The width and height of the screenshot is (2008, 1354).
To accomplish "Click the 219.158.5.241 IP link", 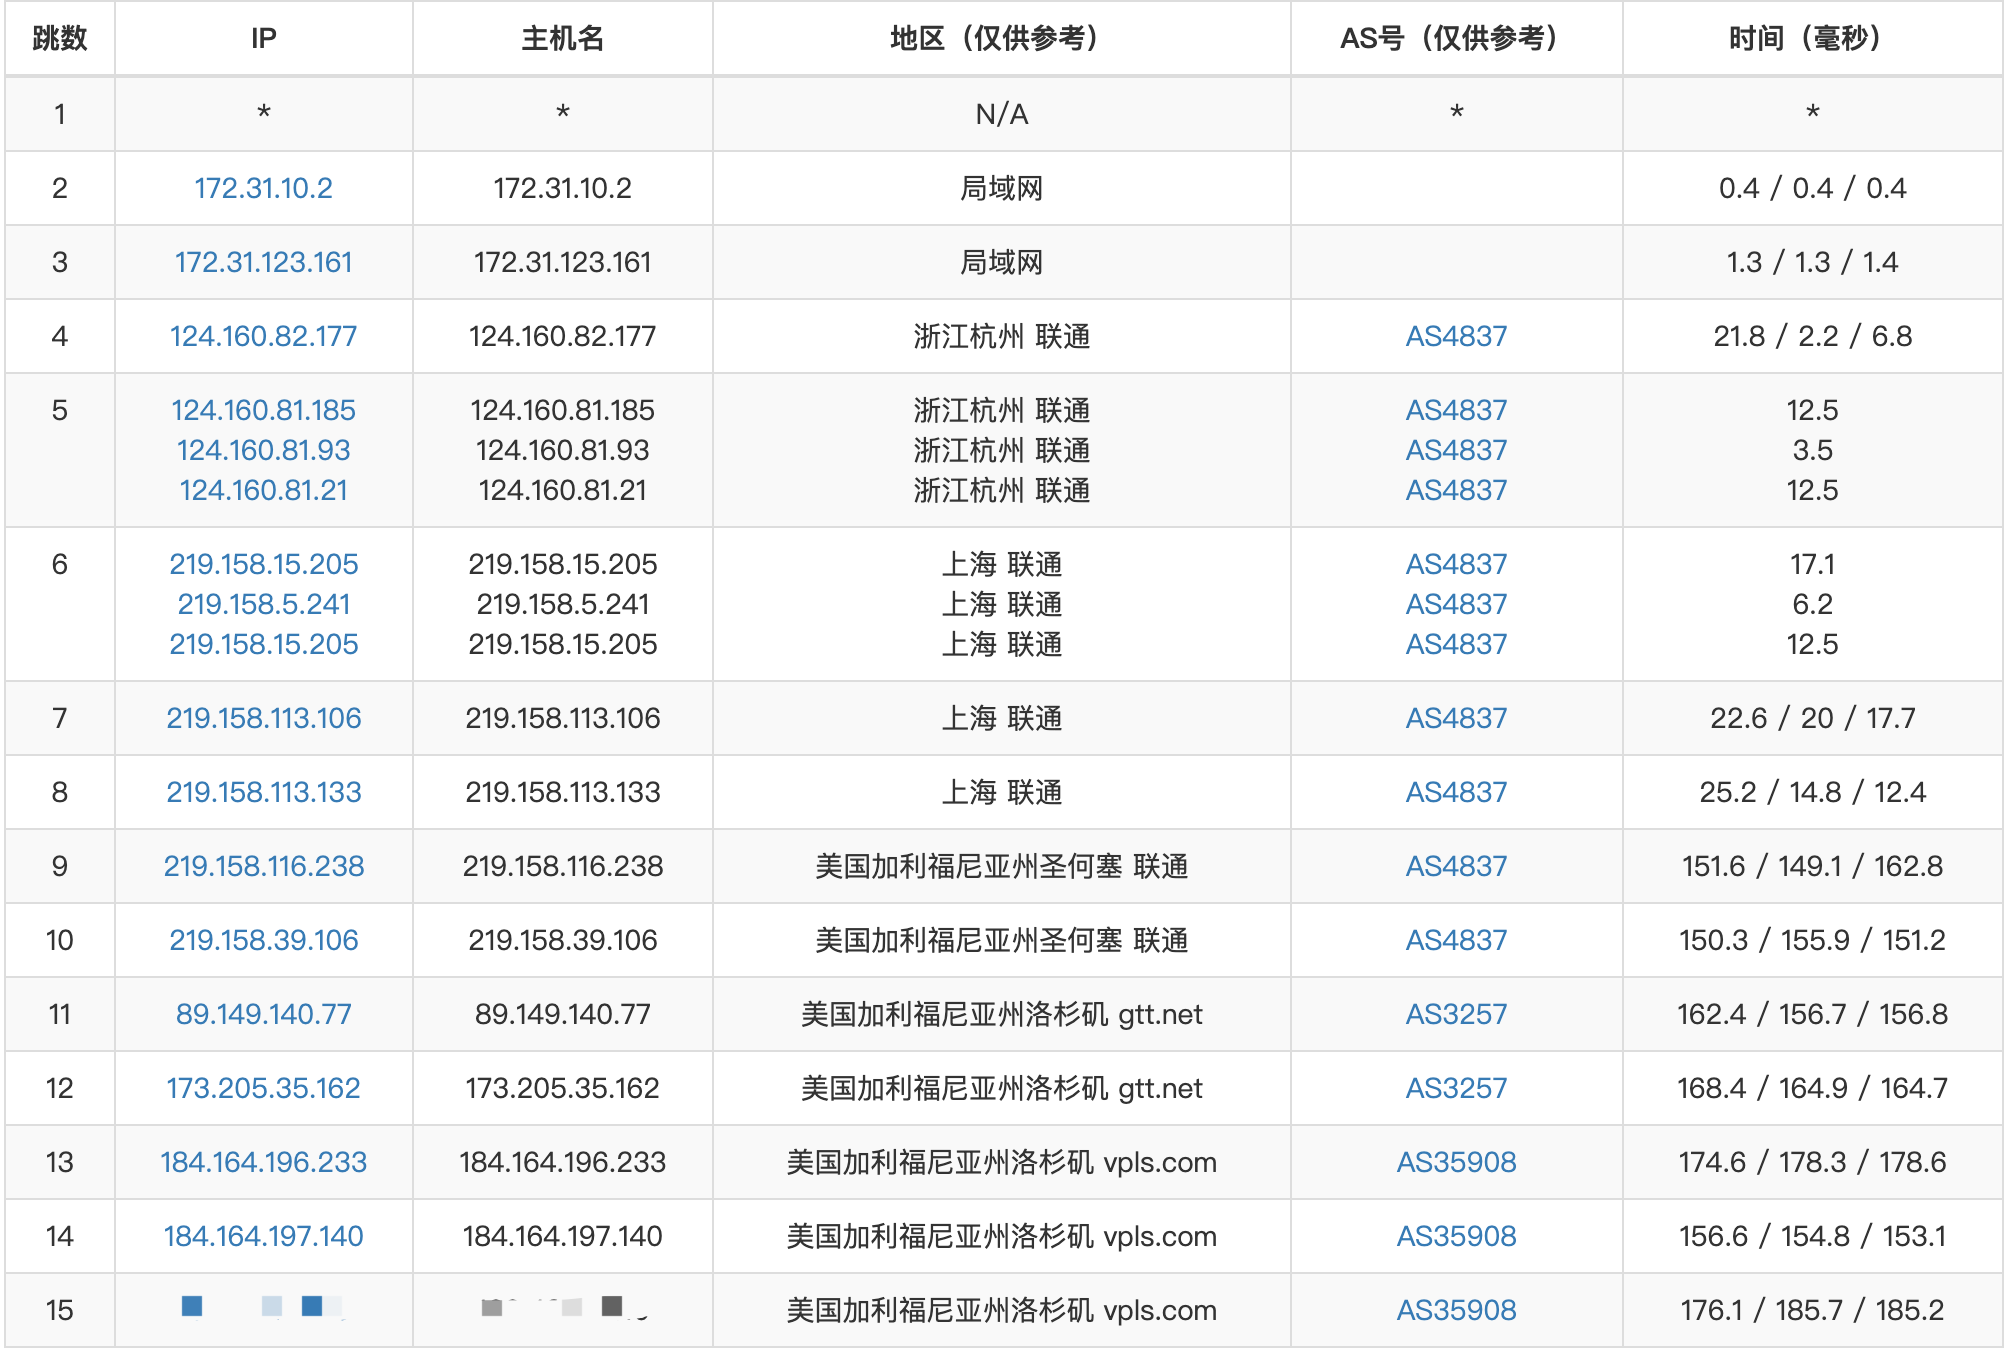I will [x=263, y=604].
